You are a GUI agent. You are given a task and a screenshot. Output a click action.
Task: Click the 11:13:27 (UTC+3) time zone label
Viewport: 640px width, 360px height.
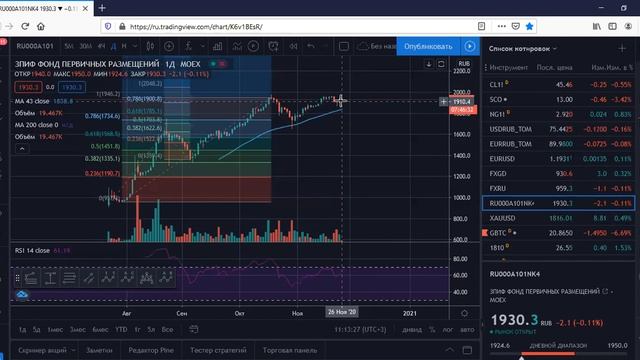click(360, 329)
